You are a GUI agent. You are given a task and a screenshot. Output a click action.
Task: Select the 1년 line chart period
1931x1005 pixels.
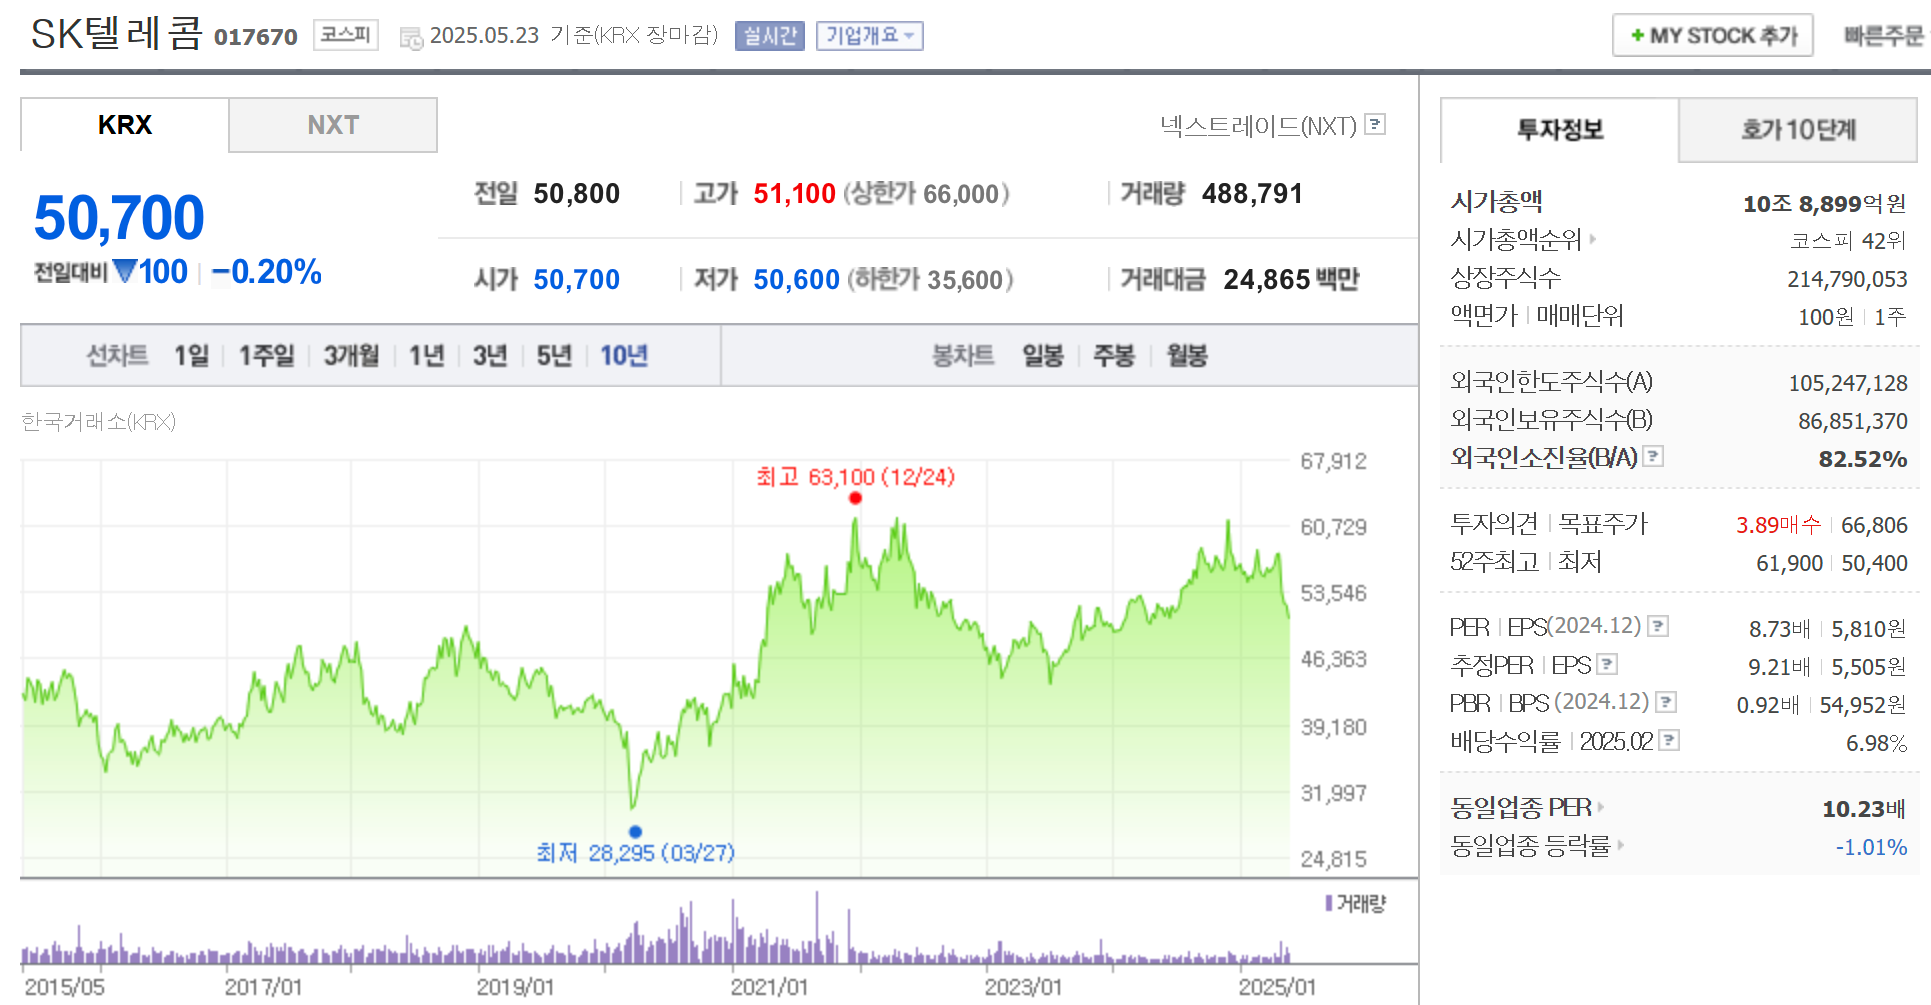pyautogui.click(x=426, y=355)
